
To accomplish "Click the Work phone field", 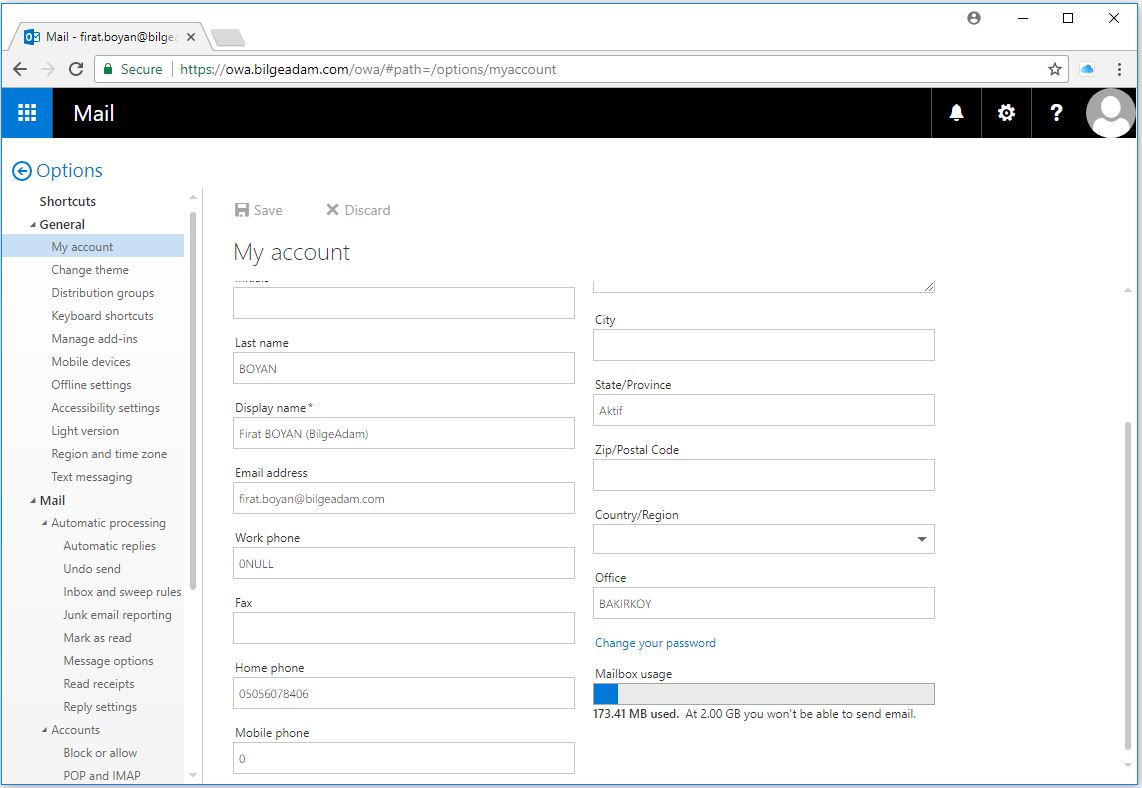I will click(x=403, y=563).
